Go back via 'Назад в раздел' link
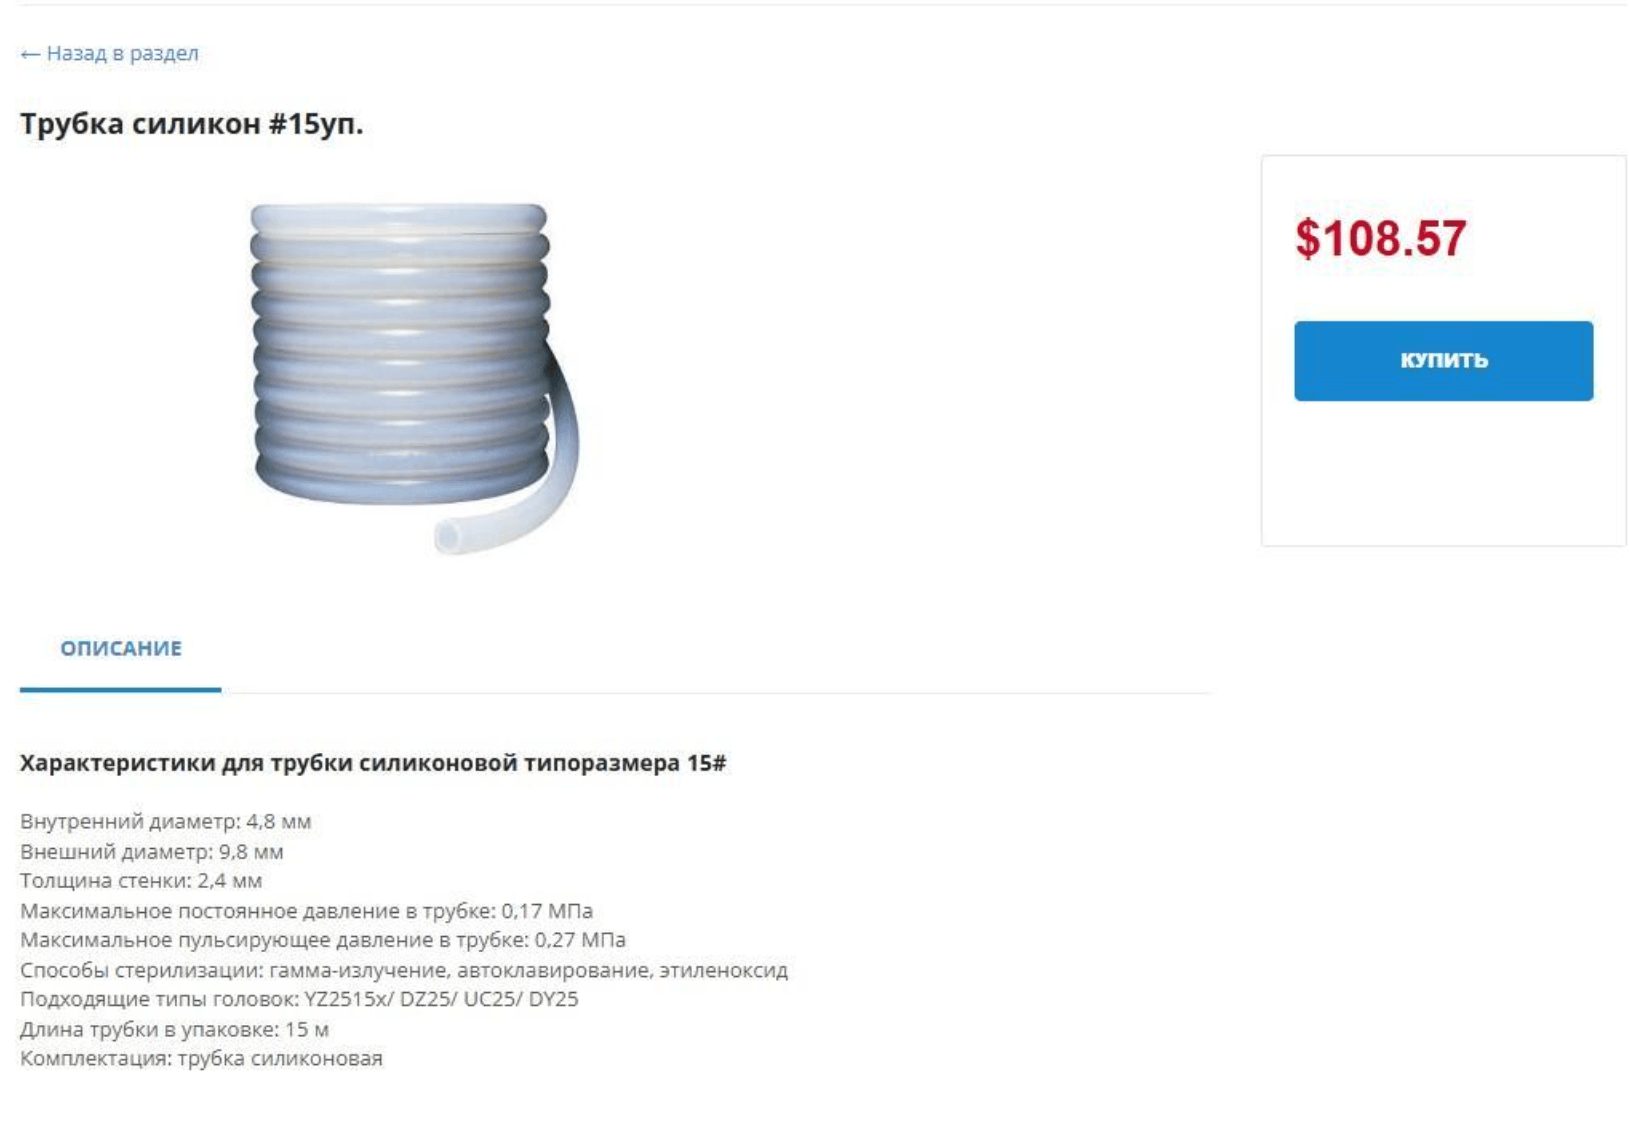This screenshot has width=1629, height=1145. 122,54
